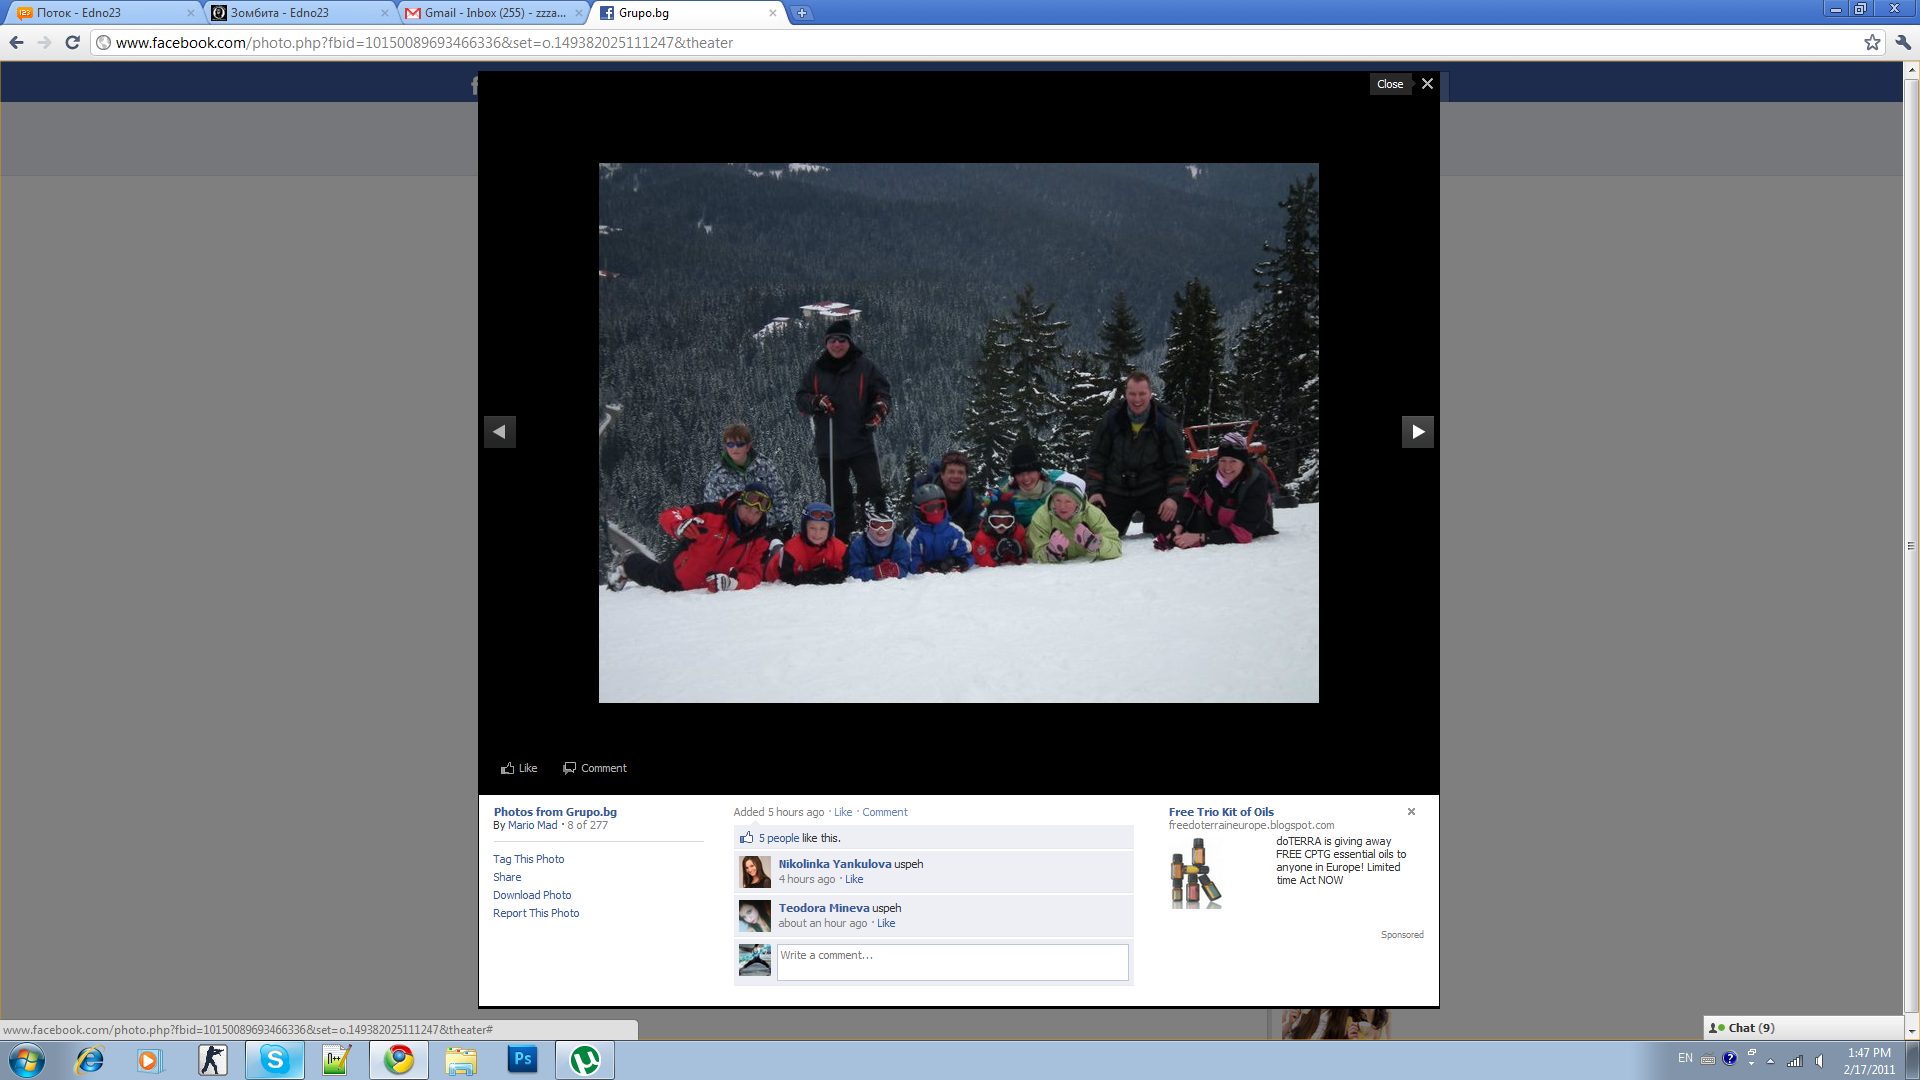Click the Write a comment field
This screenshot has width=1920, height=1080.
click(x=952, y=962)
